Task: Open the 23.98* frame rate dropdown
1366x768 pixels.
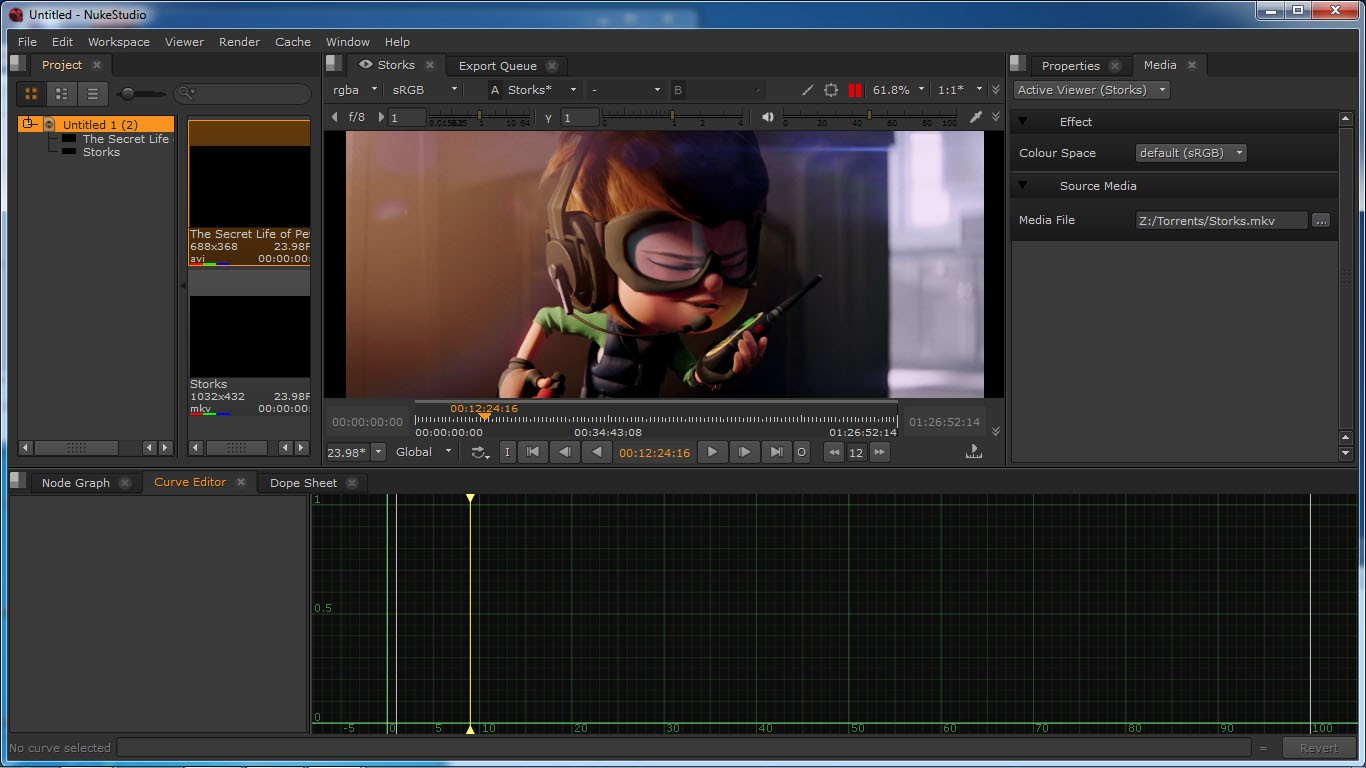Action: 356,452
